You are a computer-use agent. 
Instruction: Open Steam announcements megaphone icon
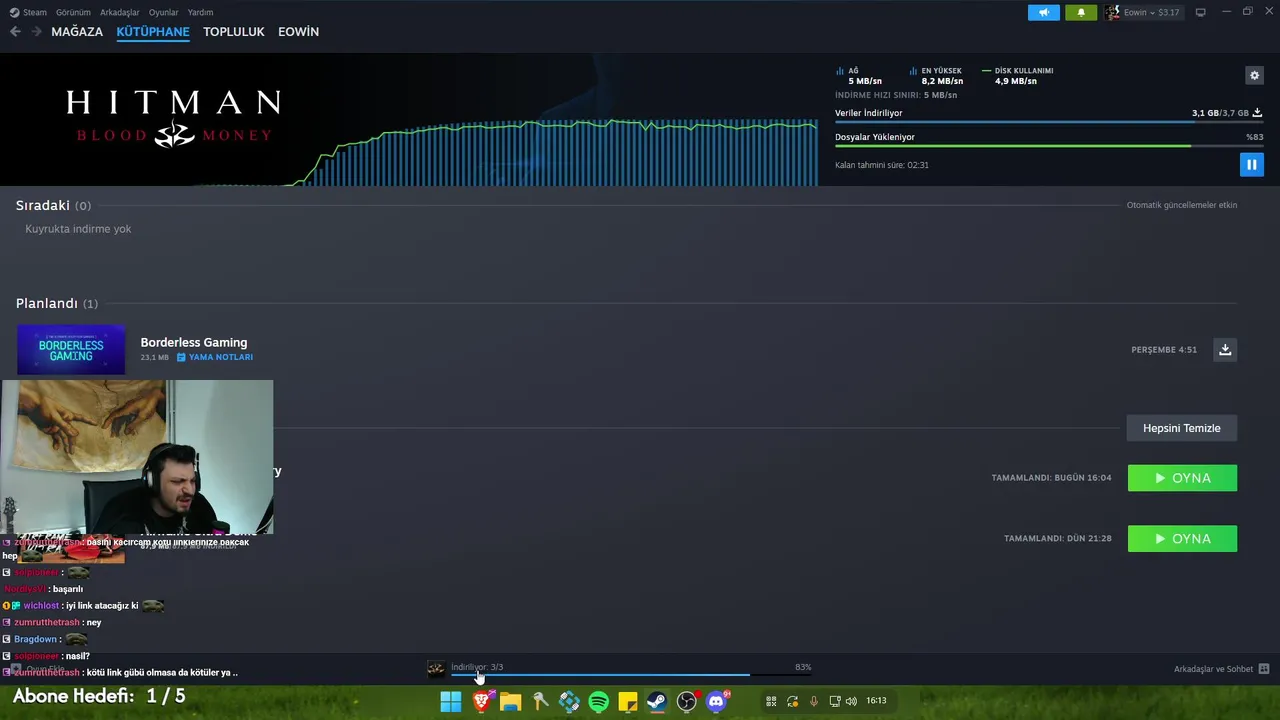[x=1043, y=12]
